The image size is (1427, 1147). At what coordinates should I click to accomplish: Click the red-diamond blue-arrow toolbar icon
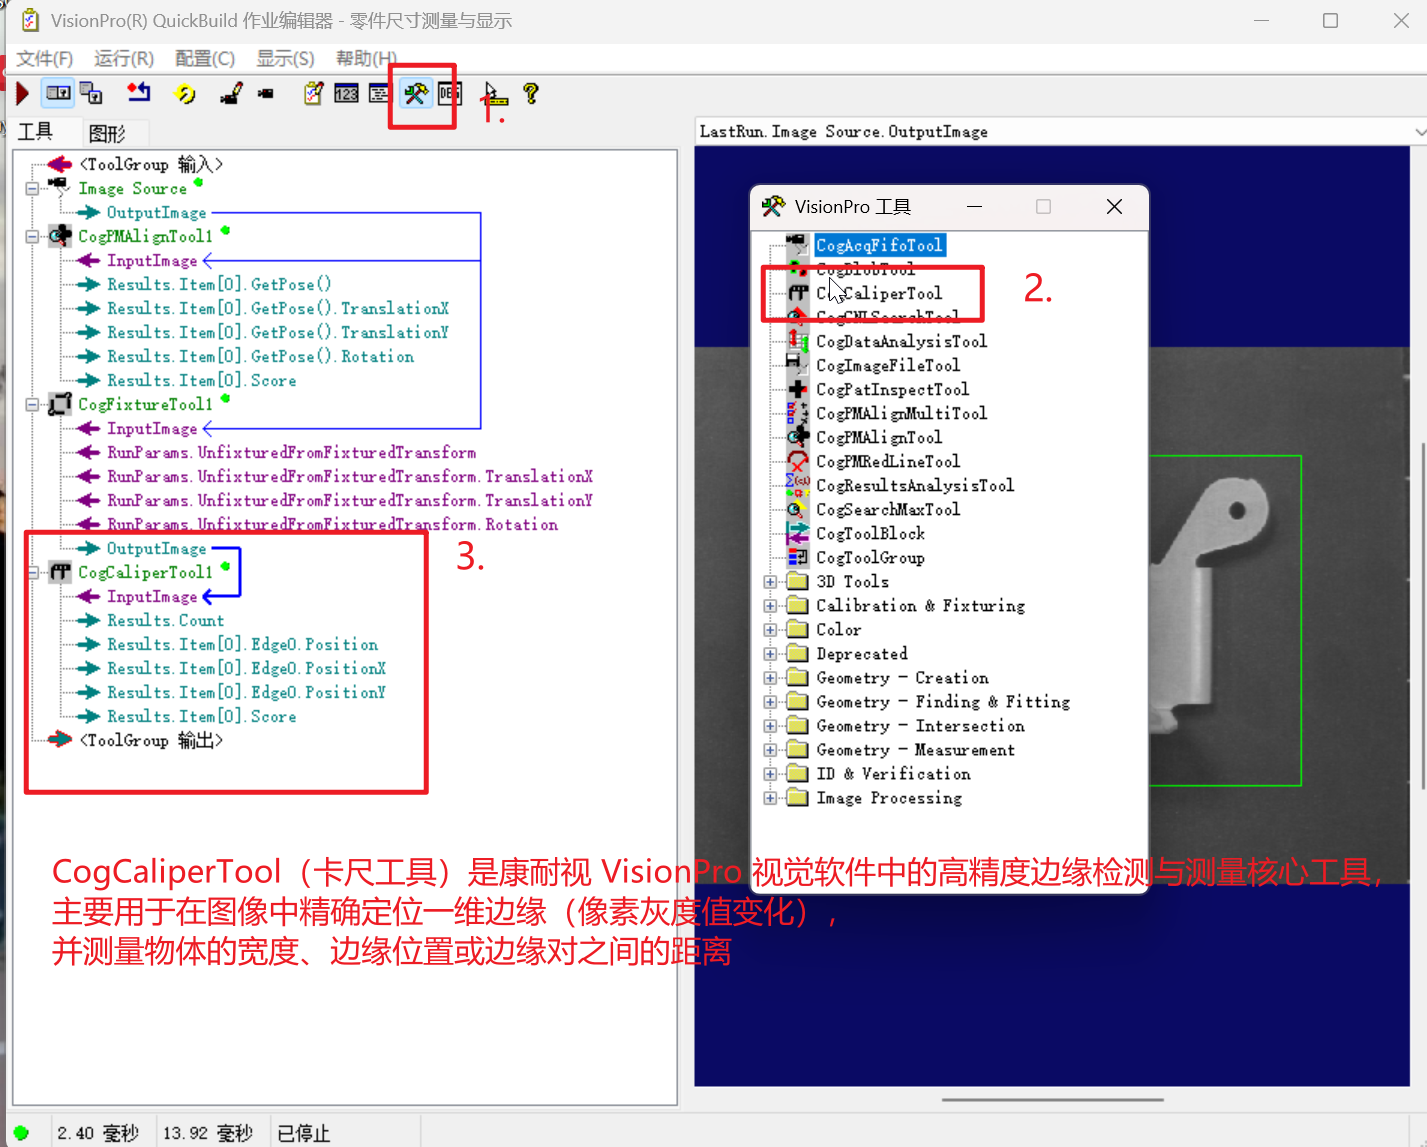point(139,93)
